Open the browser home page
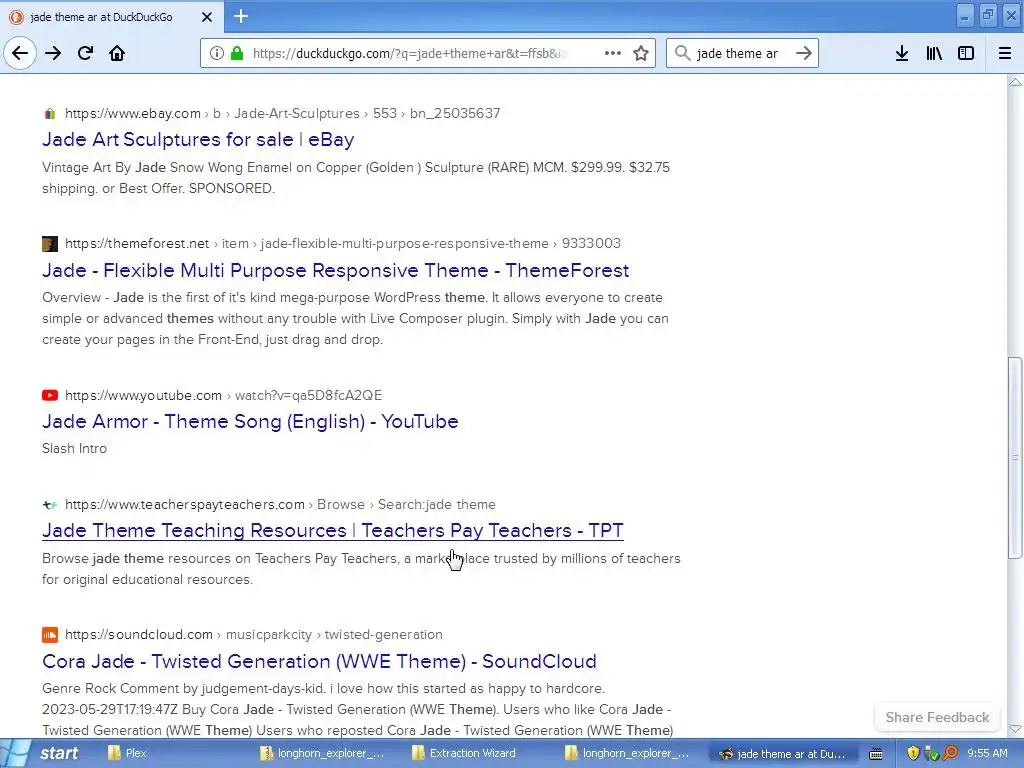The height and width of the screenshot is (768, 1024). pos(117,53)
